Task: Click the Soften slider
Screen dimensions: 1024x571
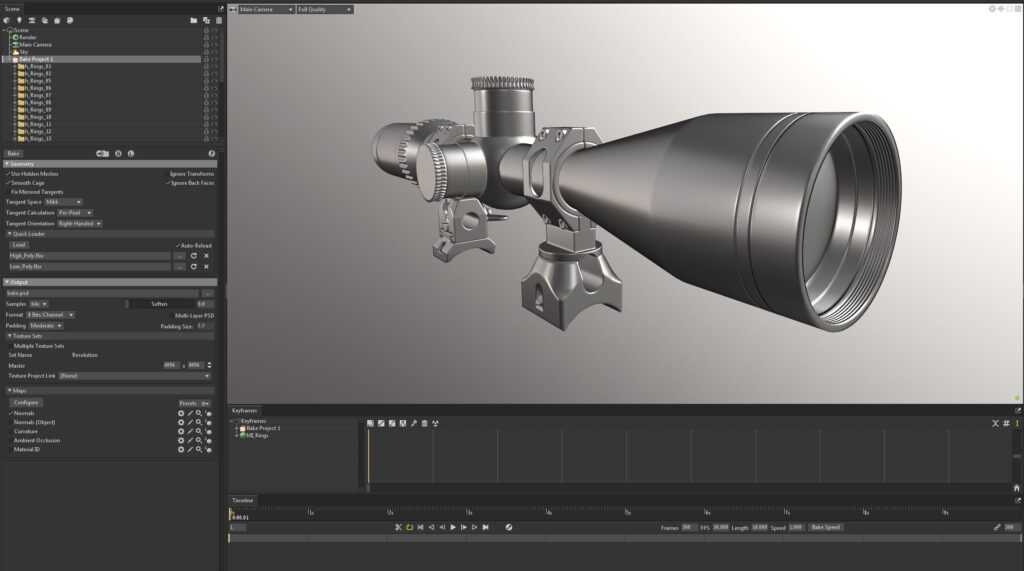Action: pyautogui.click(x=159, y=304)
